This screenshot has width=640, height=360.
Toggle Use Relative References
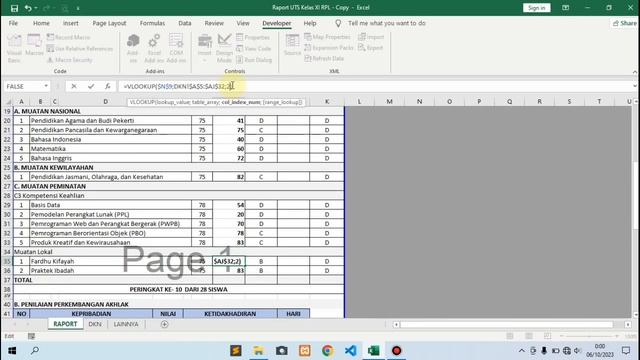tap(80, 49)
